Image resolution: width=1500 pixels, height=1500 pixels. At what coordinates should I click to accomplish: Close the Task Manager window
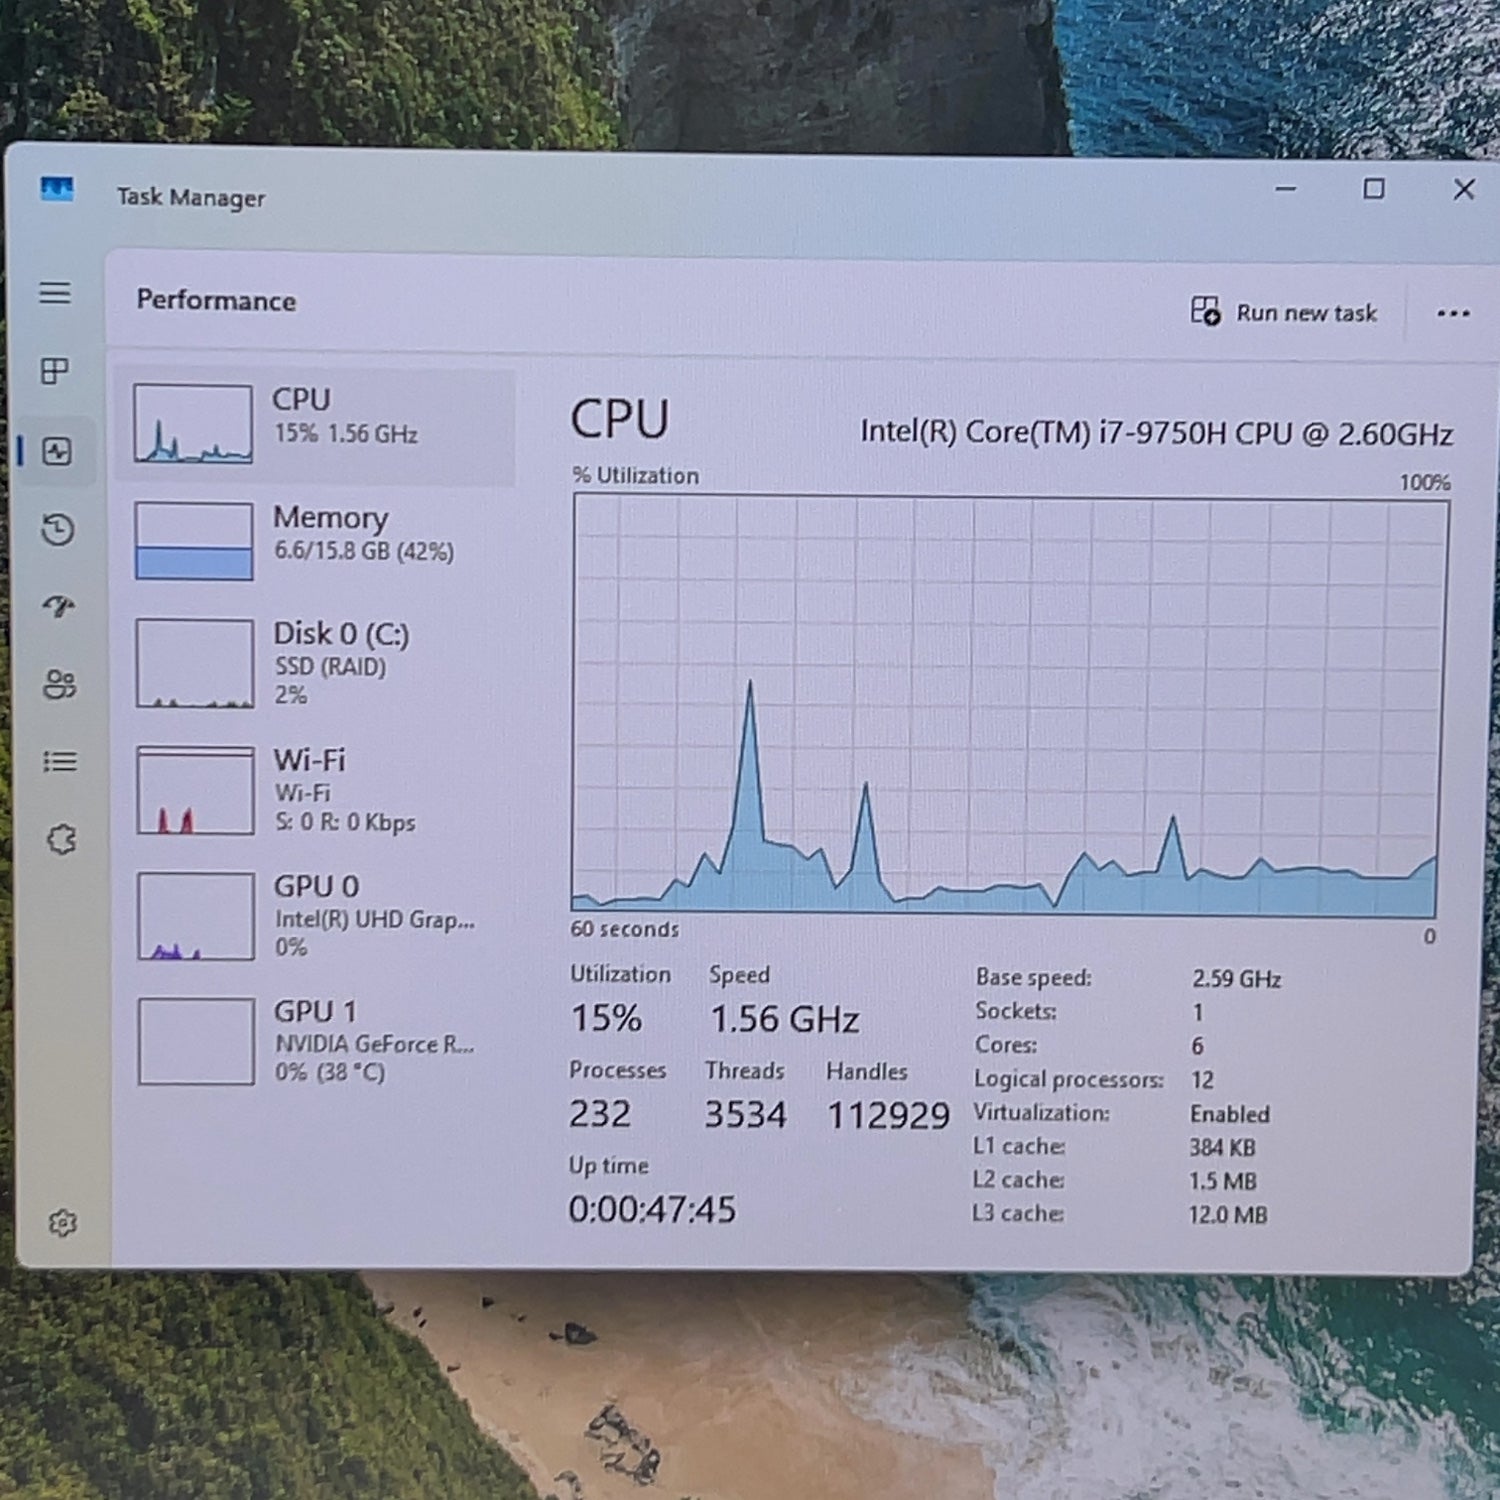coord(1464,188)
